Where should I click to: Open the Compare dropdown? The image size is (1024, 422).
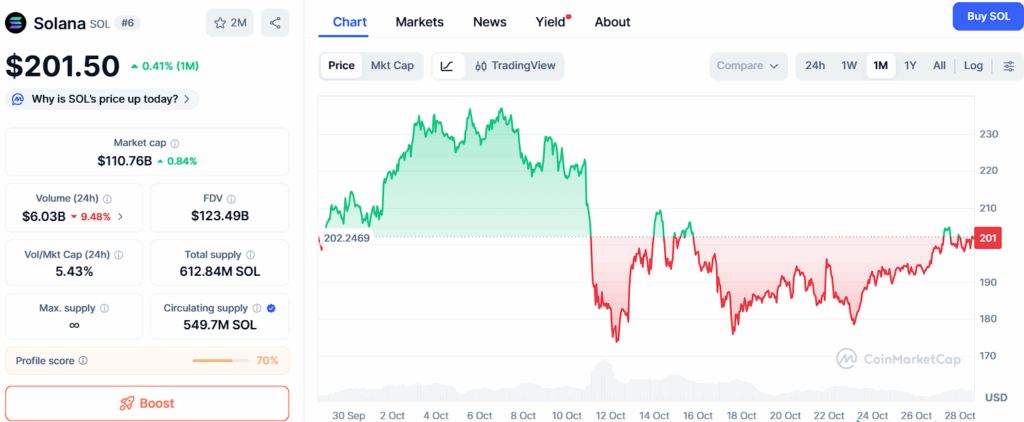[x=748, y=66]
